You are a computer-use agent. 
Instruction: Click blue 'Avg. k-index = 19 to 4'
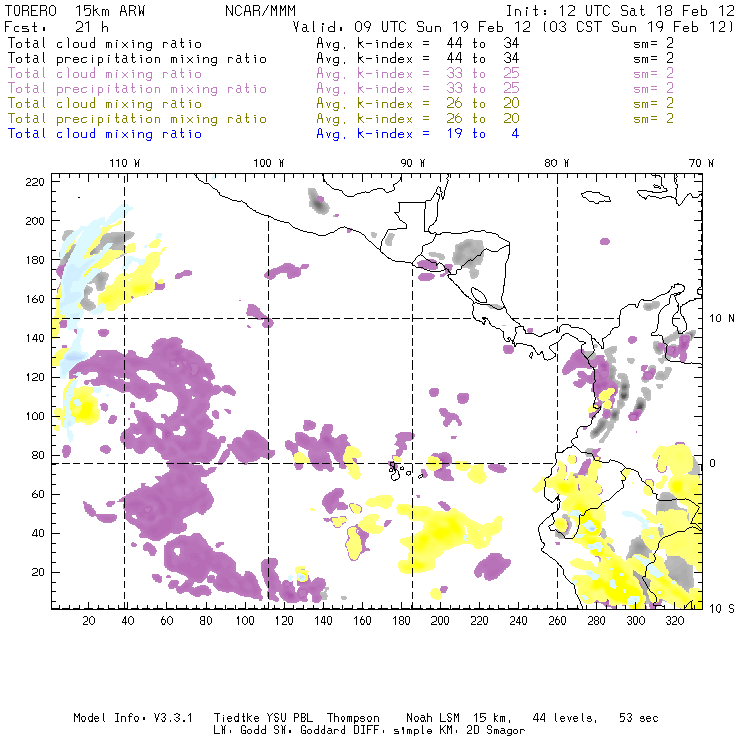point(418,134)
